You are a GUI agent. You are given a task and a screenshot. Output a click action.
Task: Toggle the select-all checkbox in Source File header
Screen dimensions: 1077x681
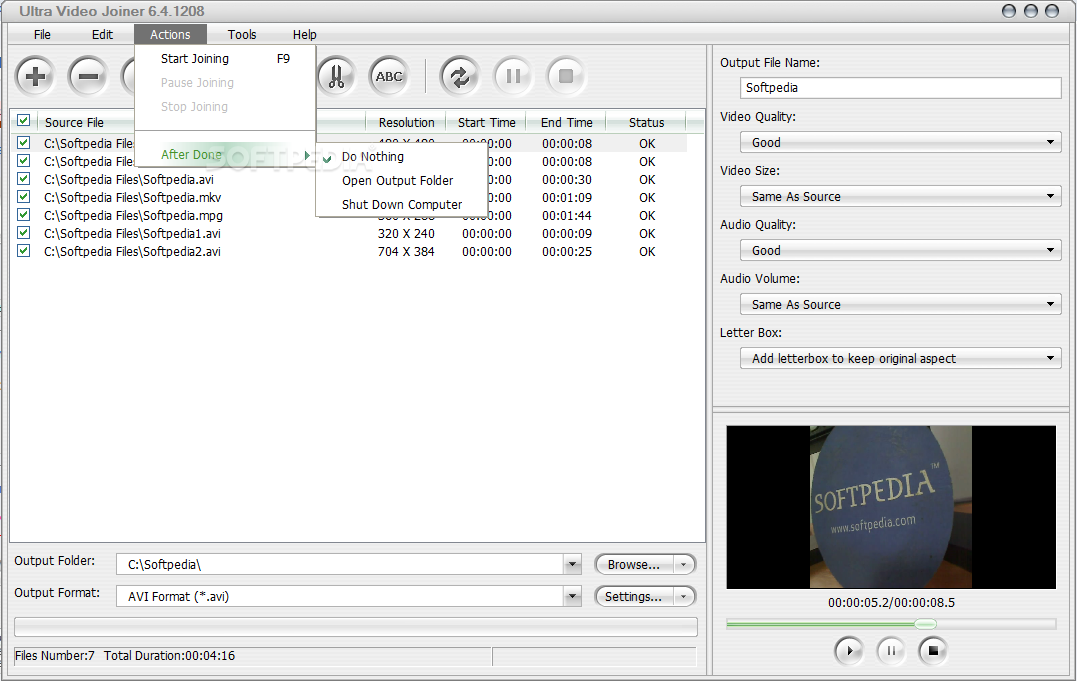point(23,121)
